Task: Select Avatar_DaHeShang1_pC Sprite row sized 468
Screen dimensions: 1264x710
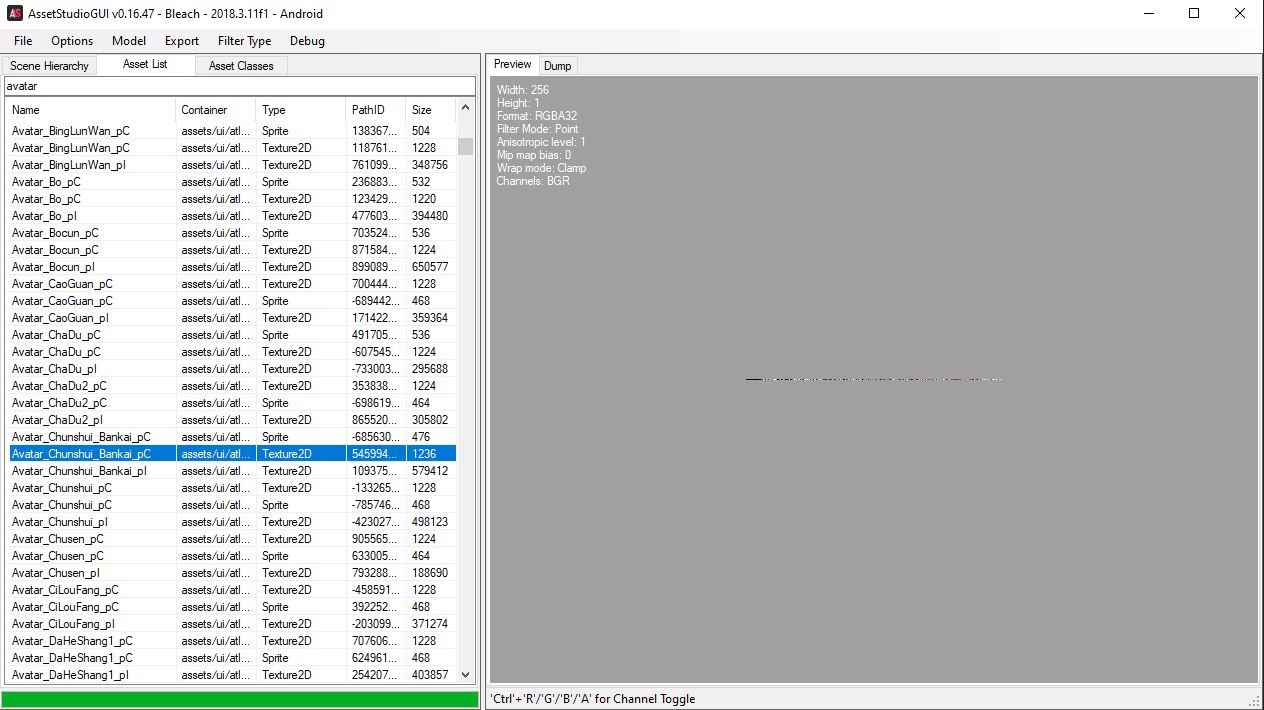Action: coord(232,658)
